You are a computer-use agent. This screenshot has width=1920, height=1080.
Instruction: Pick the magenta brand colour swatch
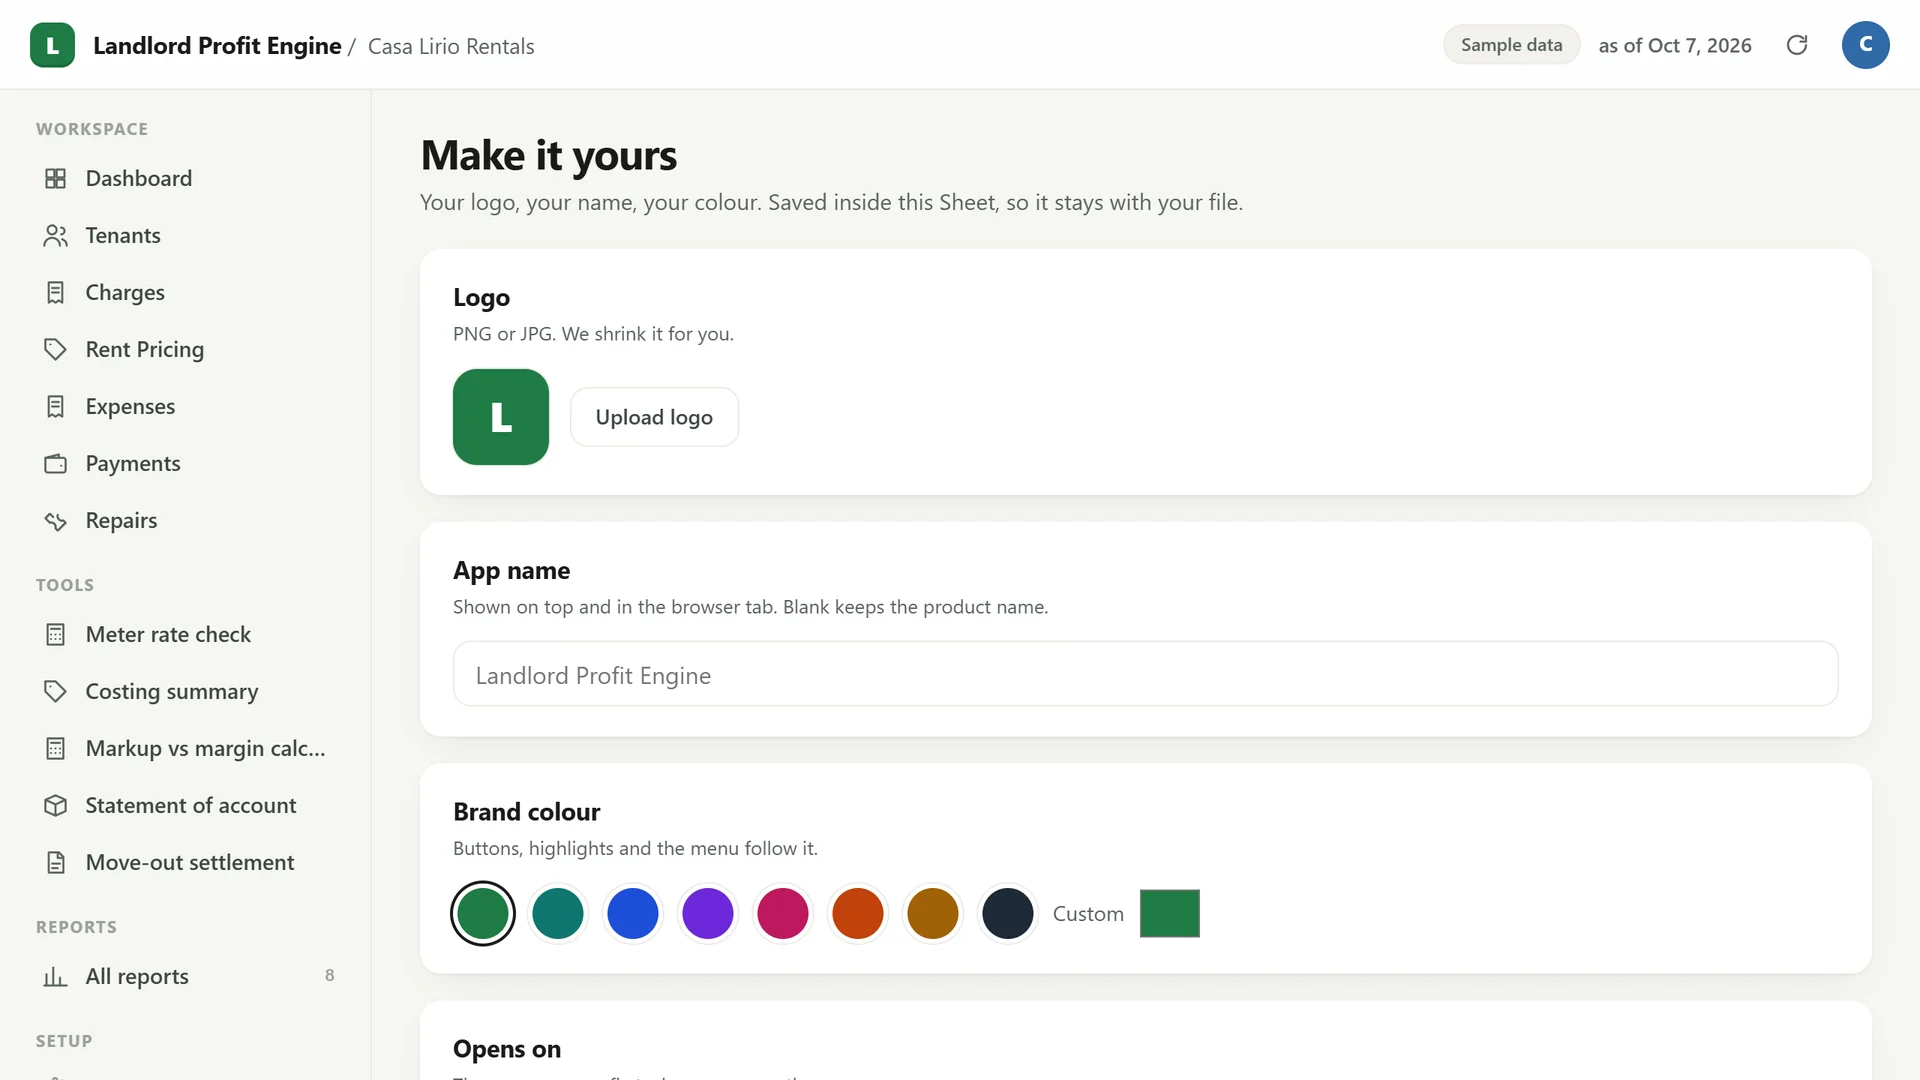(x=783, y=913)
